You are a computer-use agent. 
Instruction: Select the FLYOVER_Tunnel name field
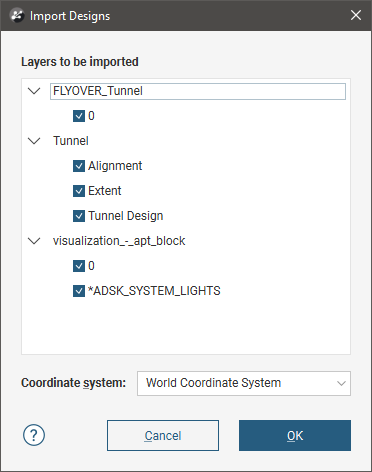click(x=198, y=91)
